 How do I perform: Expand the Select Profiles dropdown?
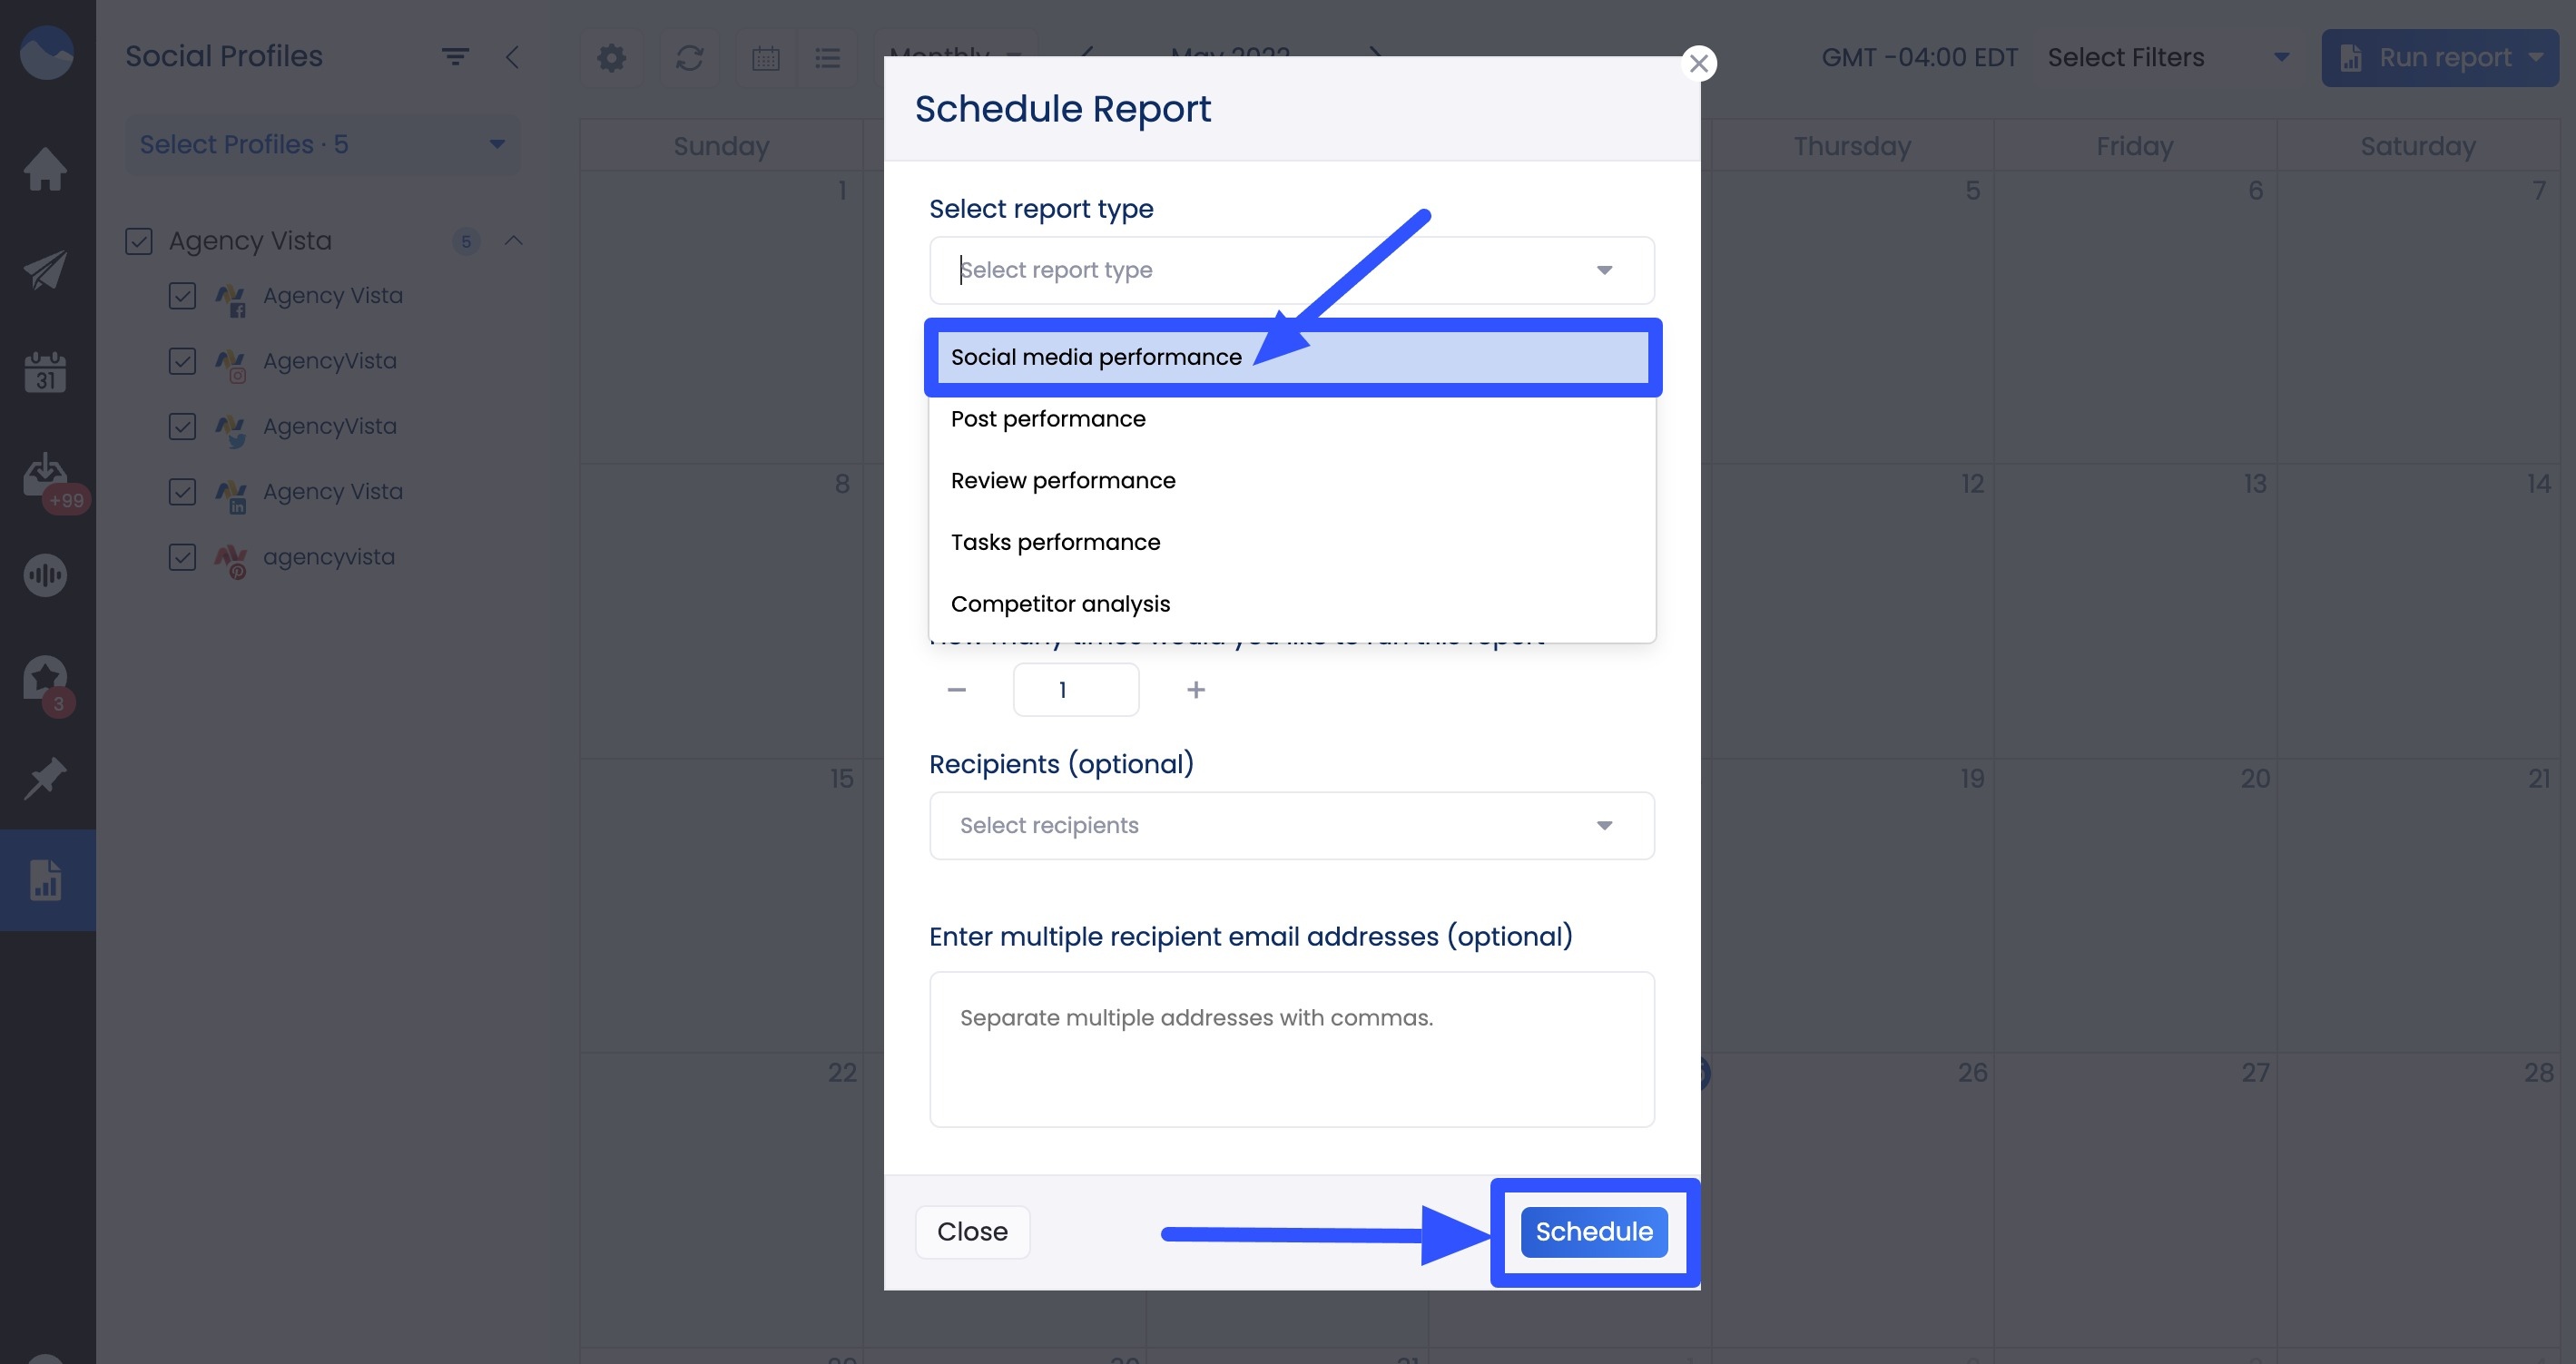click(322, 145)
